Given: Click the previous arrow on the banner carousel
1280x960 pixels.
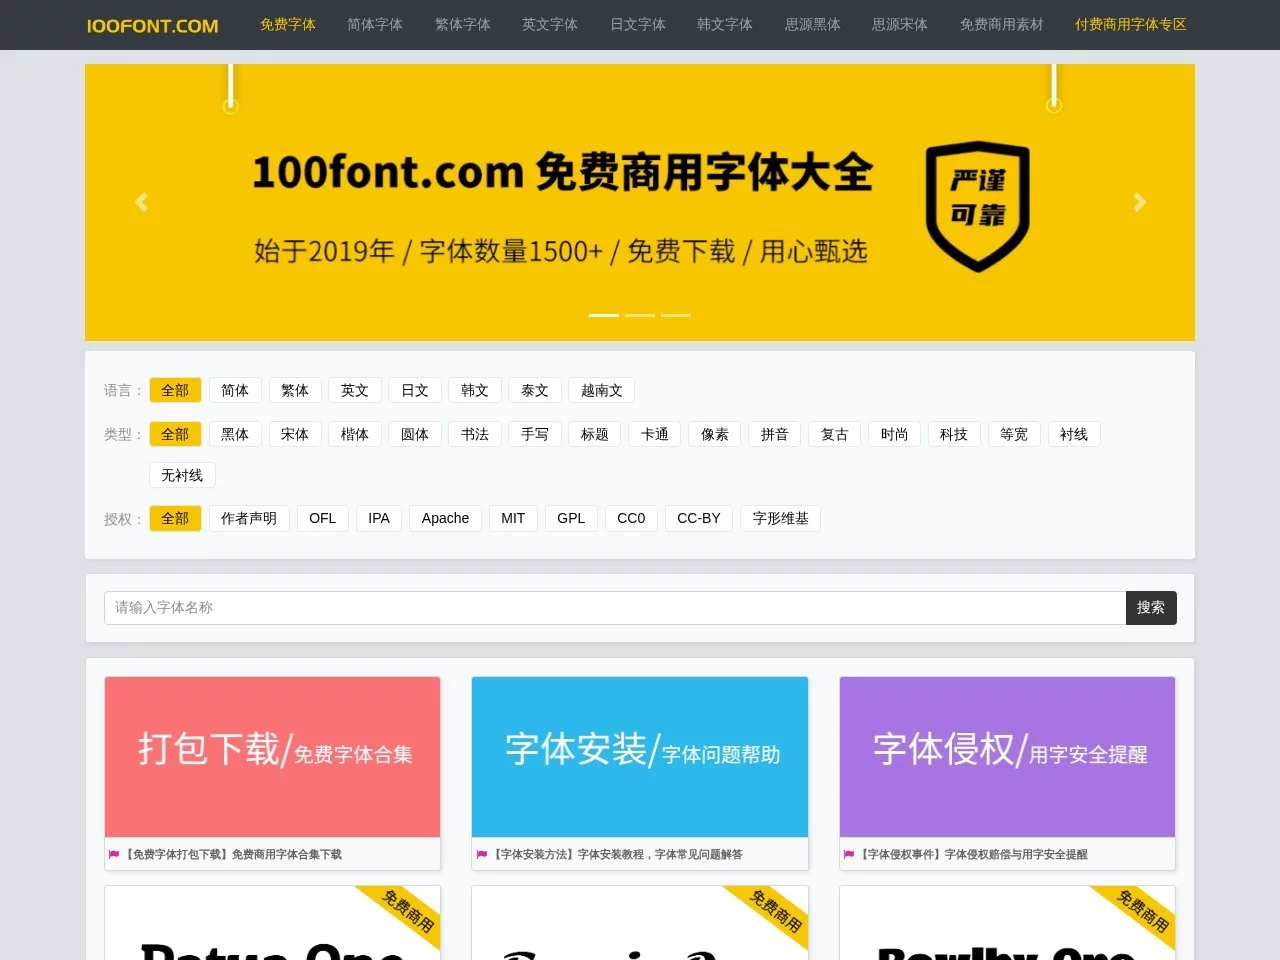Looking at the screenshot, I should pos(141,201).
